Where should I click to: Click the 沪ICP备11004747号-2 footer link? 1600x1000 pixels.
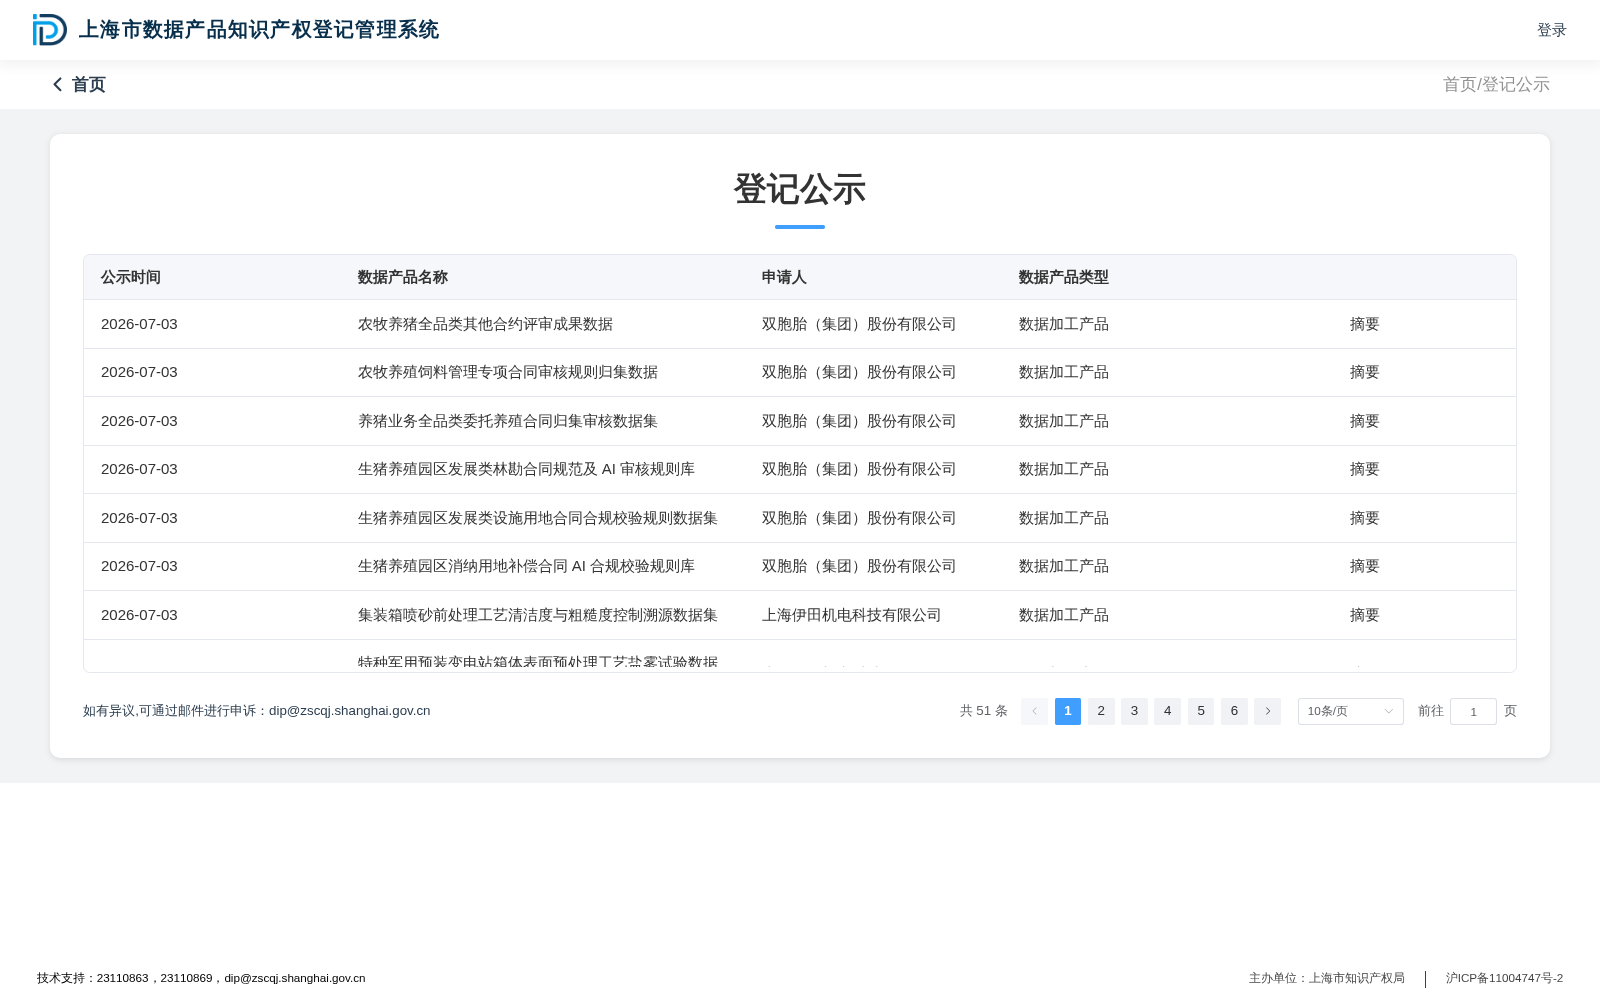(1504, 978)
